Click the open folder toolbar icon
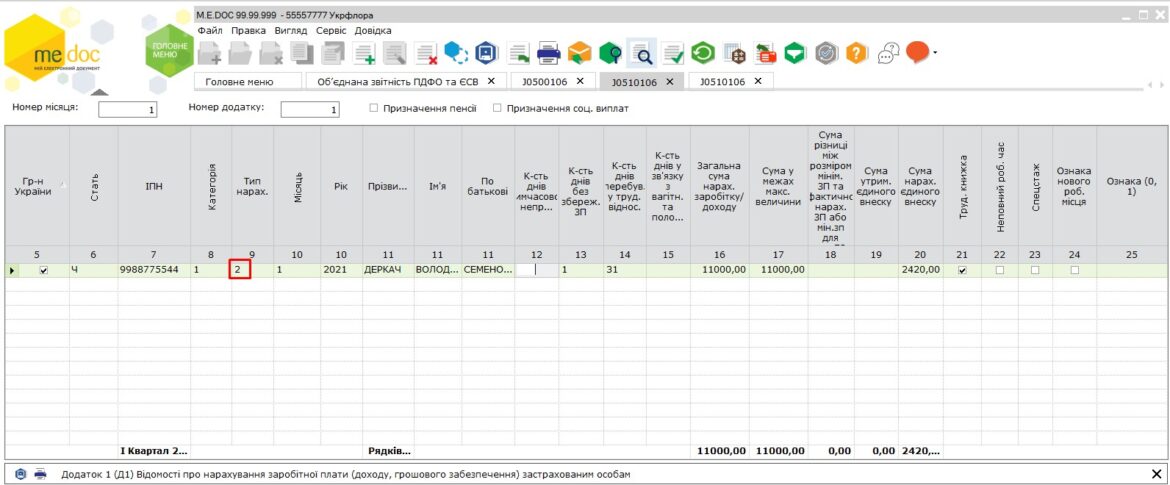Screen dimensions: 1170x485 (240, 53)
